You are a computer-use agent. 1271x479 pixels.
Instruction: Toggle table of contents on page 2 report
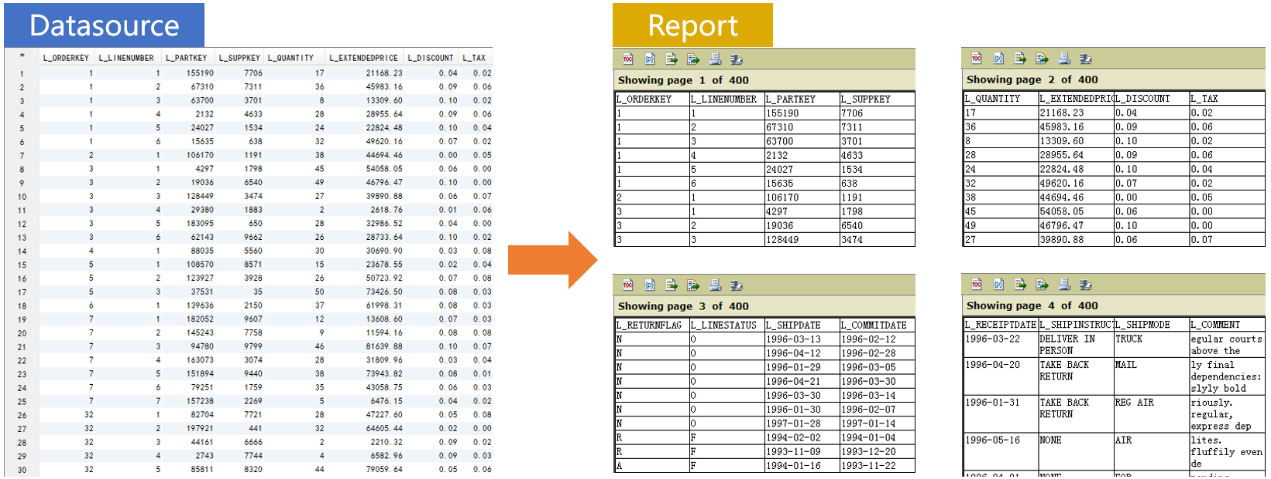coord(976,58)
